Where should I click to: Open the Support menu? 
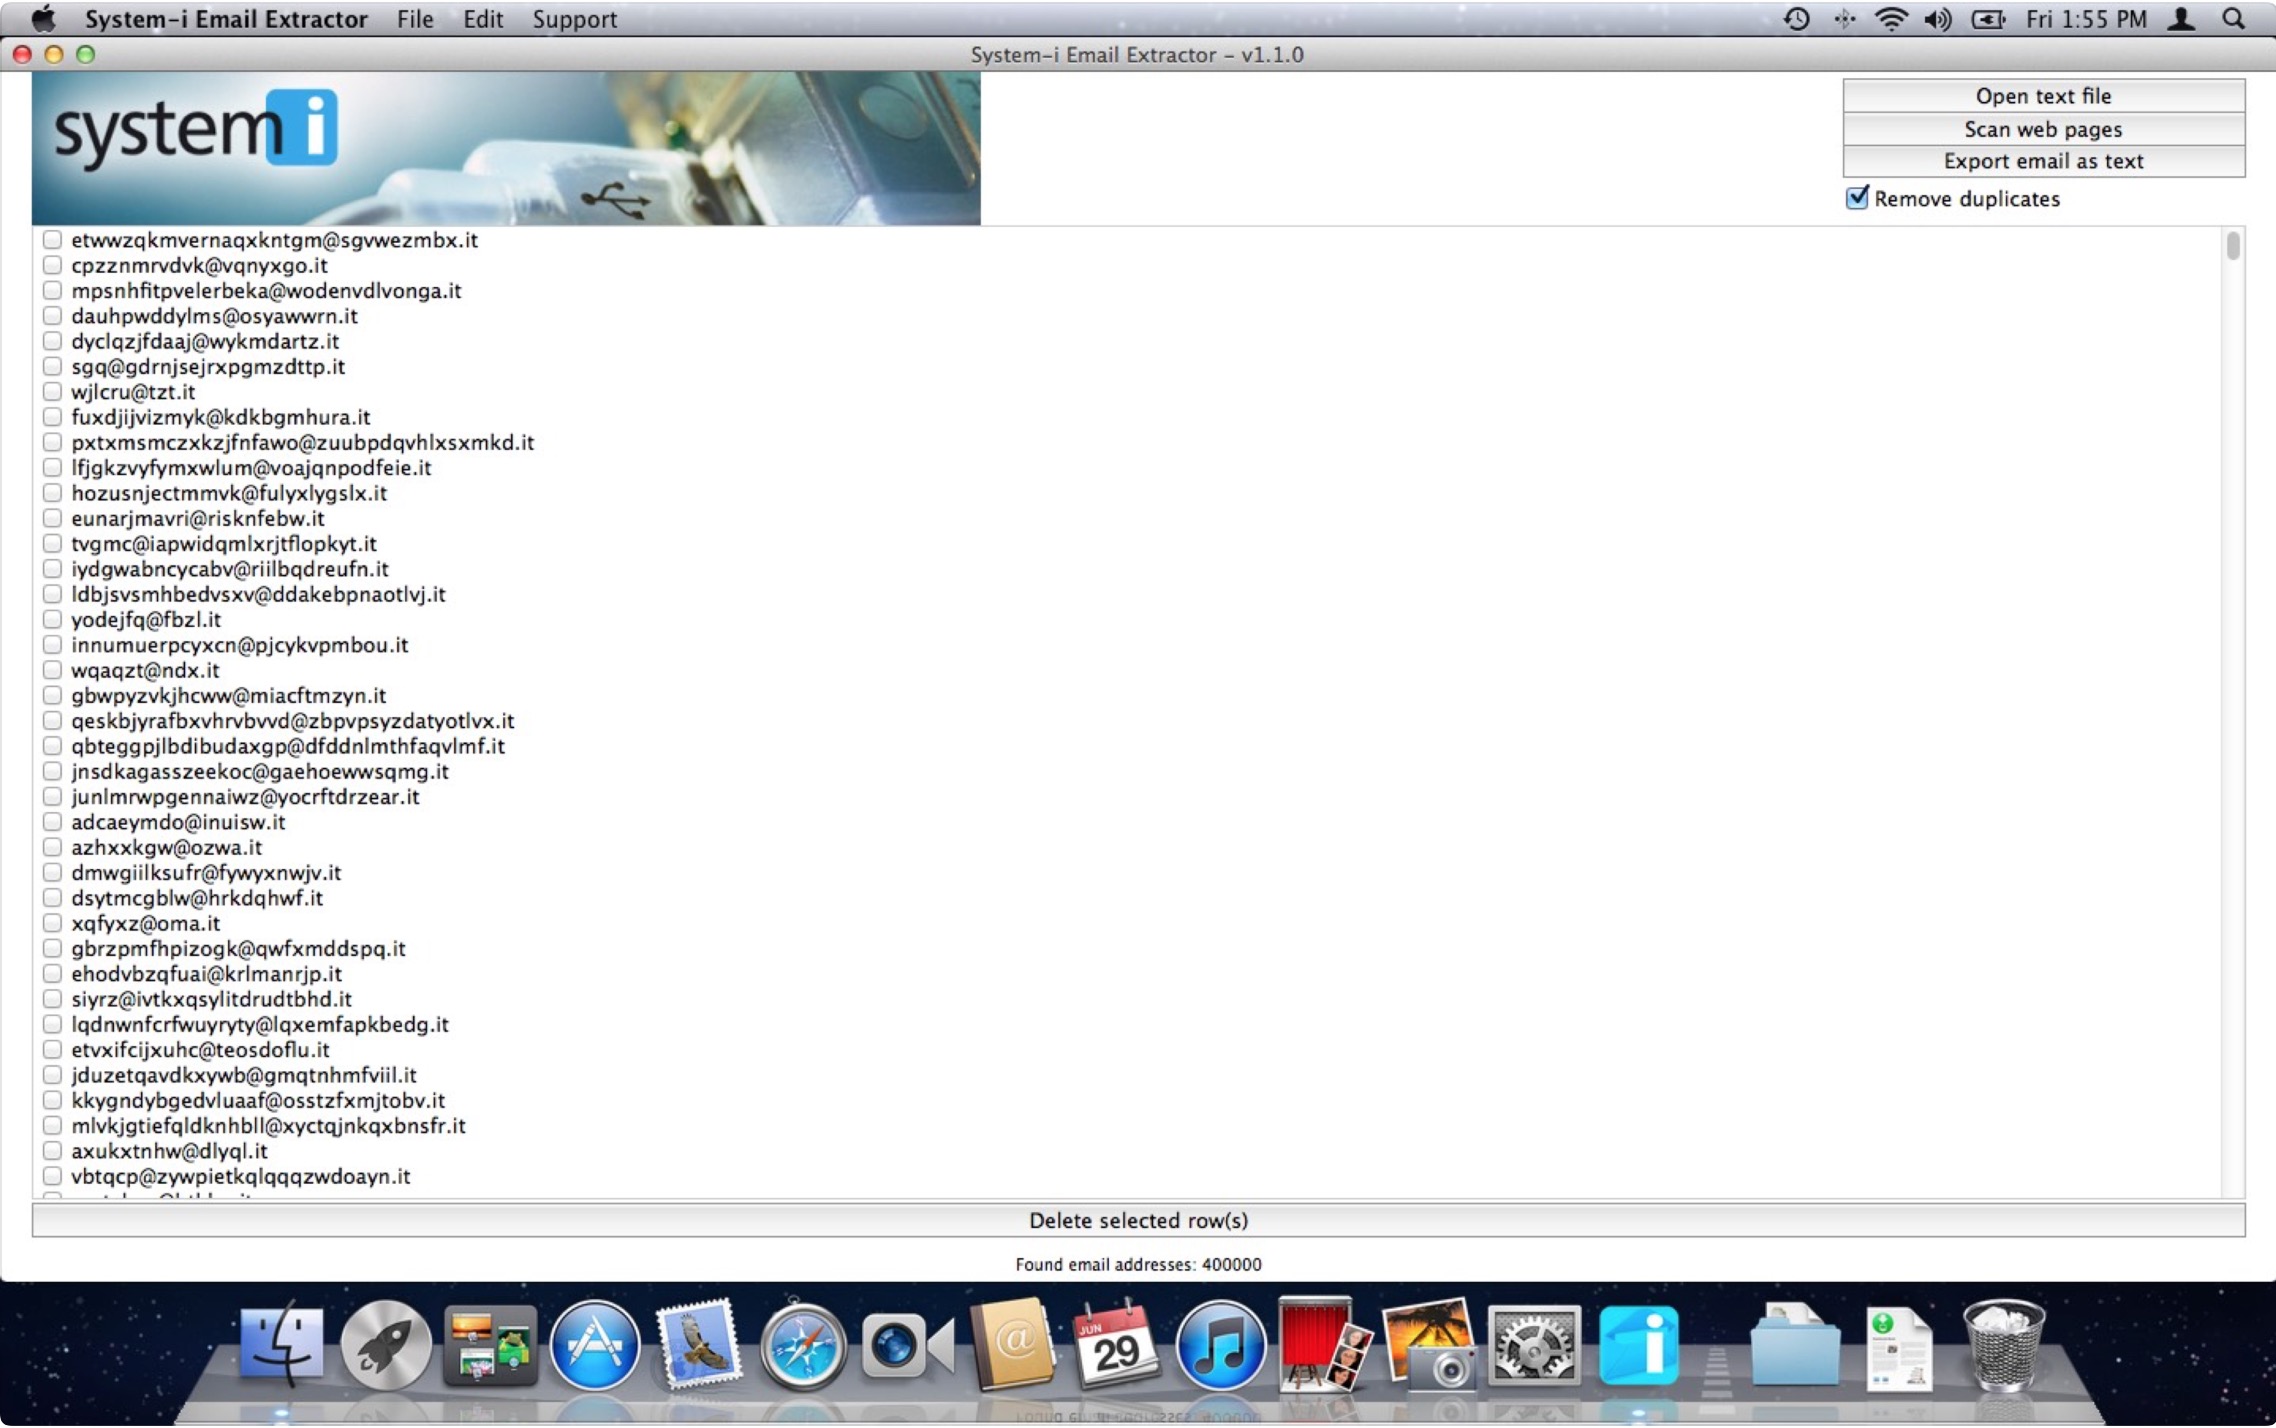click(x=574, y=19)
